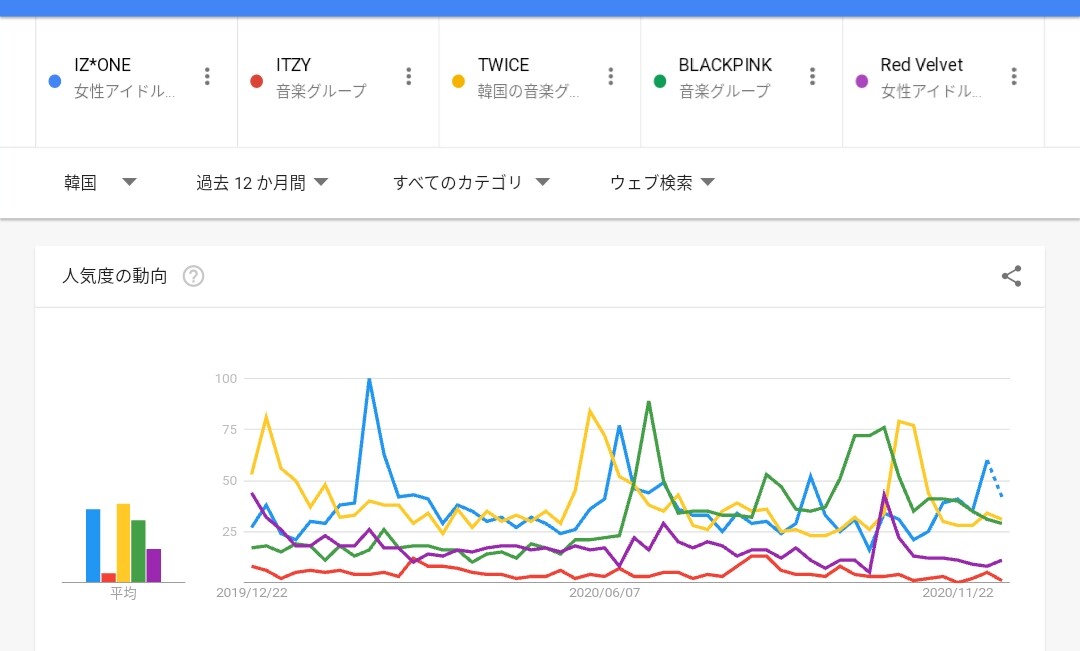Screen dimensions: 1080x651
Task: Click the green BLACKPINK average bar
Action: pyautogui.click(x=139, y=551)
